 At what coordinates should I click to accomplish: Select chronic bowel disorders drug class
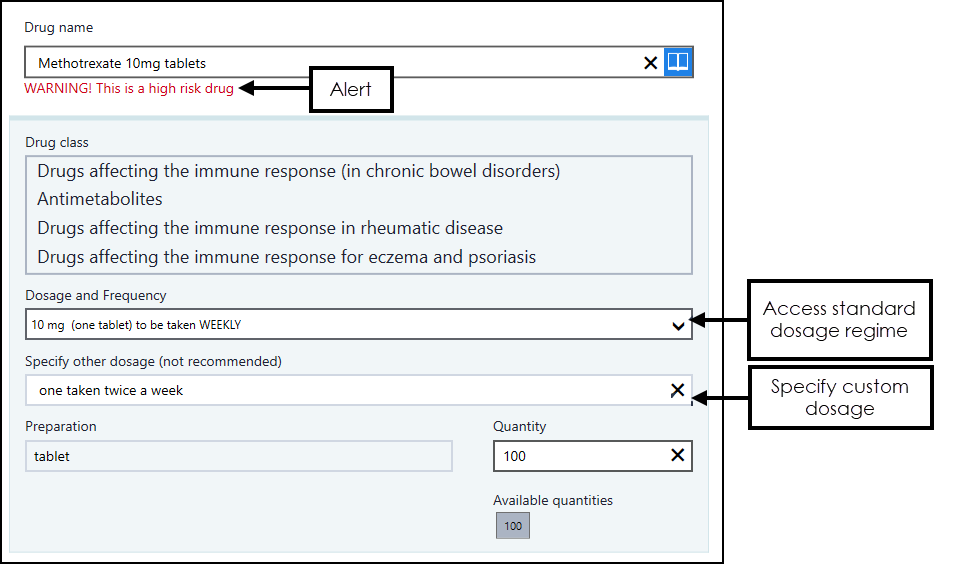tap(298, 171)
